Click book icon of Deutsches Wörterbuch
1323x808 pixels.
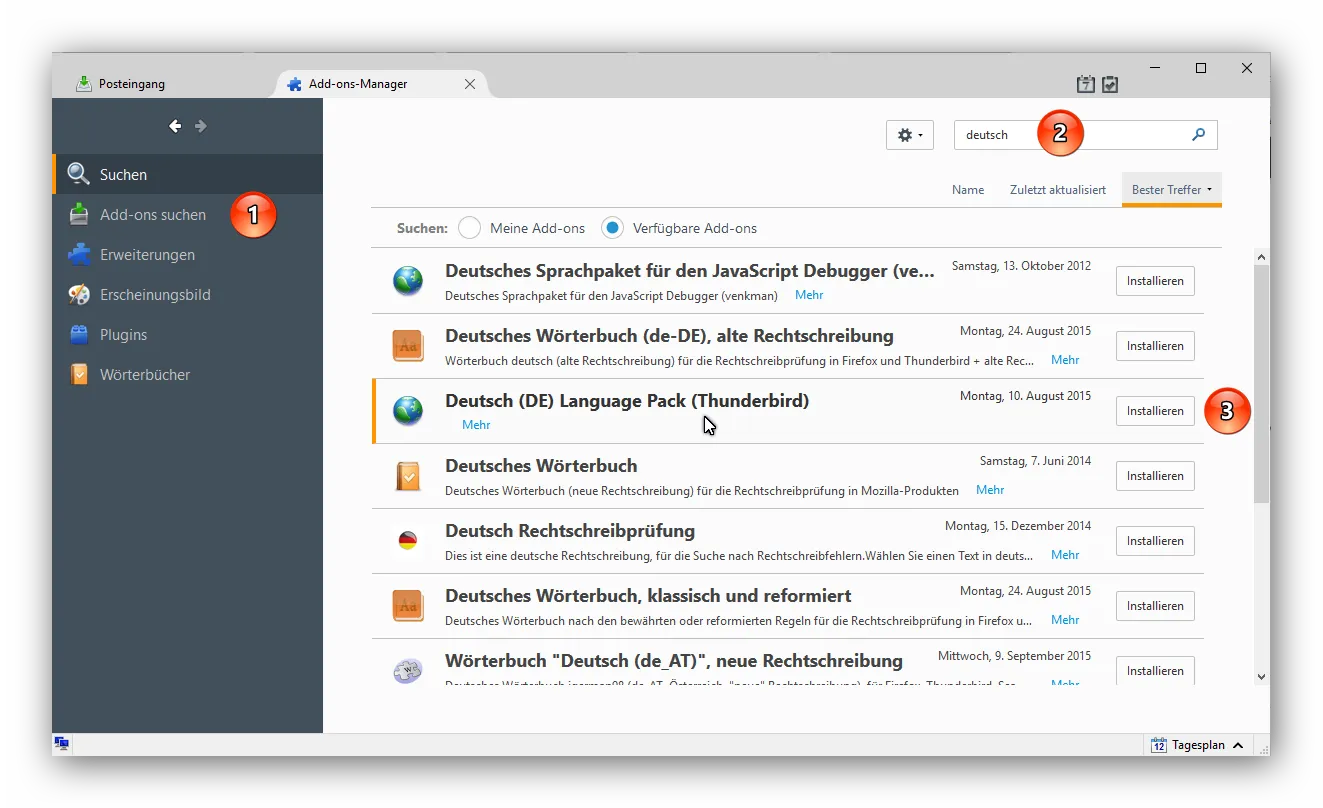pos(407,476)
